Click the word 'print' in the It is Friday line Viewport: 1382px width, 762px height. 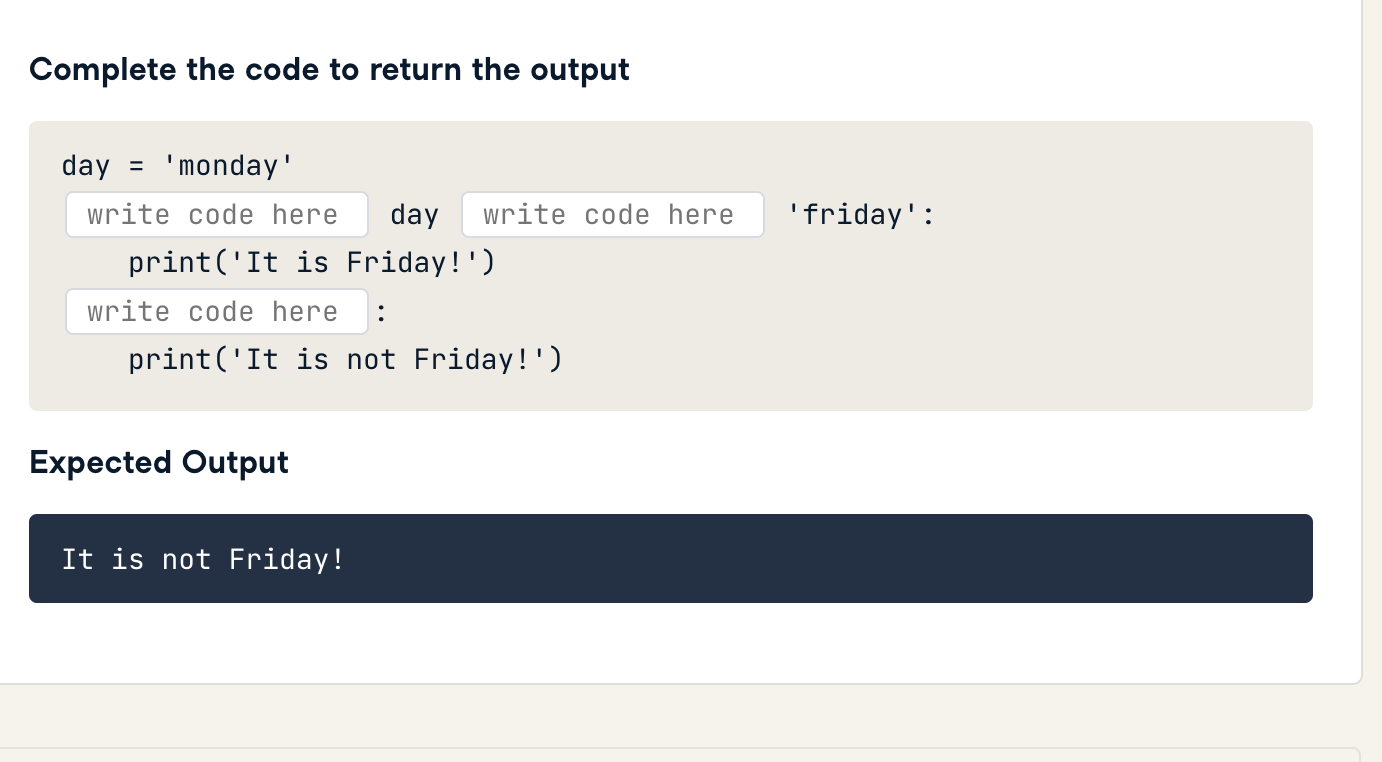tap(170, 264)
